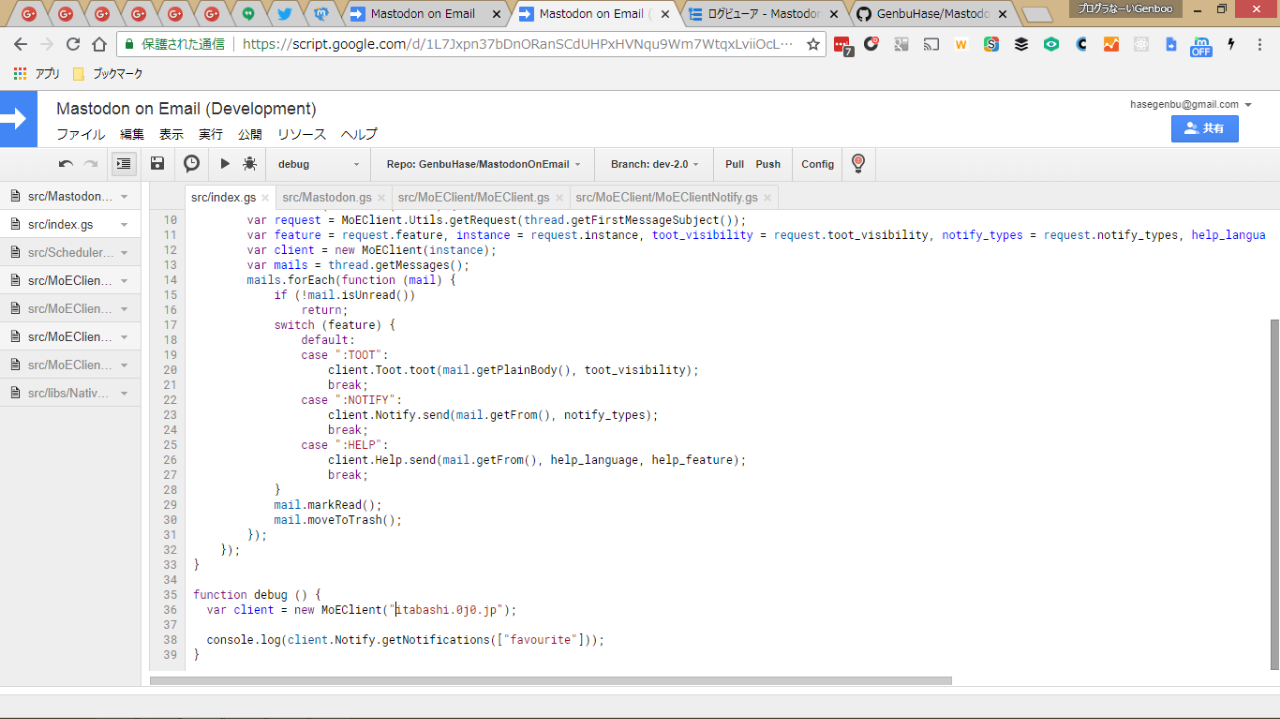The width and height of the screenshot is (1280, 719).
Task: Toggle the OFF-badged extension in Chrome toolbar
Action: pos(1200,46)
